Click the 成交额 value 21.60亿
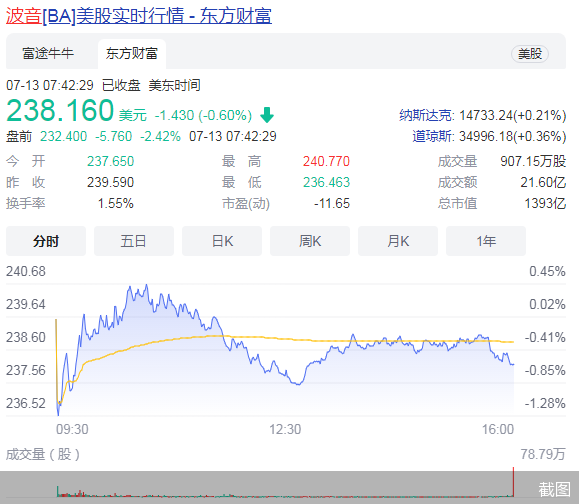This screenshot has width=579, height=504. (543, 182)
